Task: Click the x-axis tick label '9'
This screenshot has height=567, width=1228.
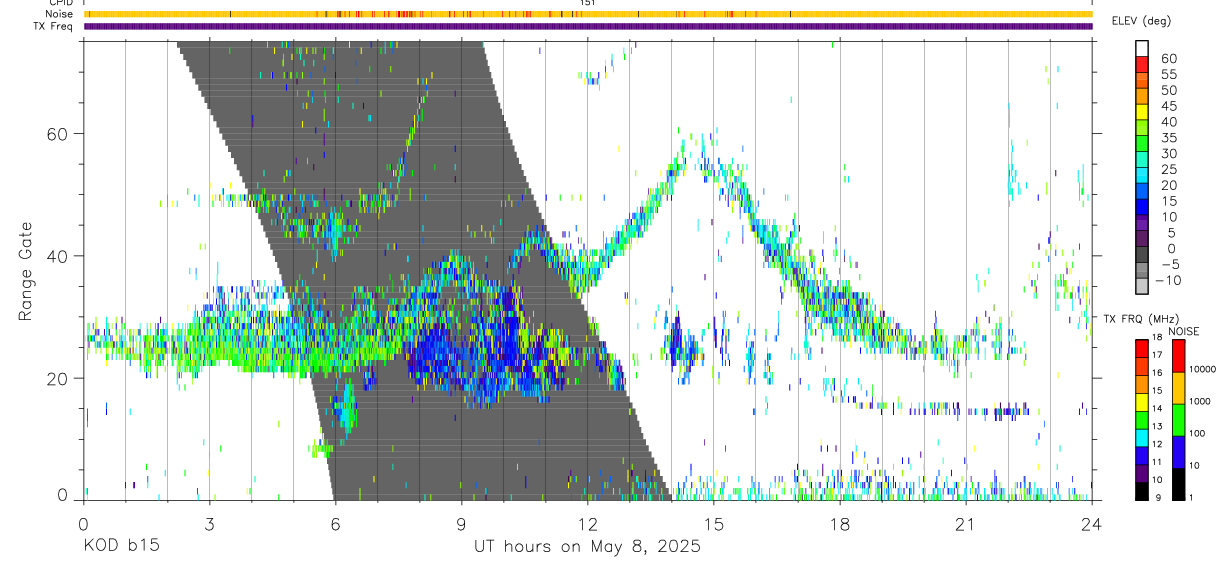Action: (461, 525)
